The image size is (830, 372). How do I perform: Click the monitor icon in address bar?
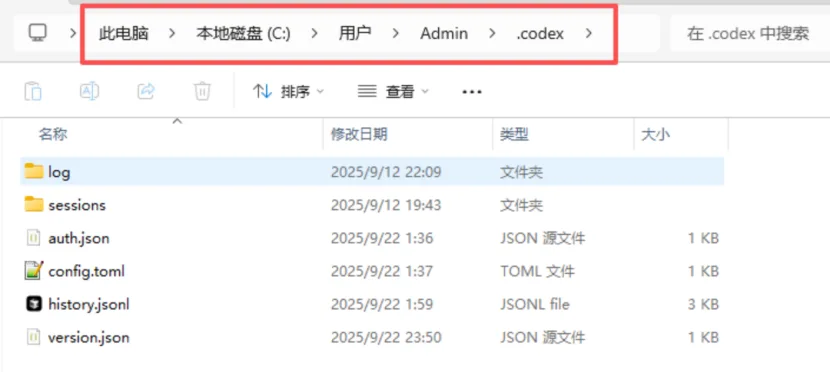click(38, 33)
